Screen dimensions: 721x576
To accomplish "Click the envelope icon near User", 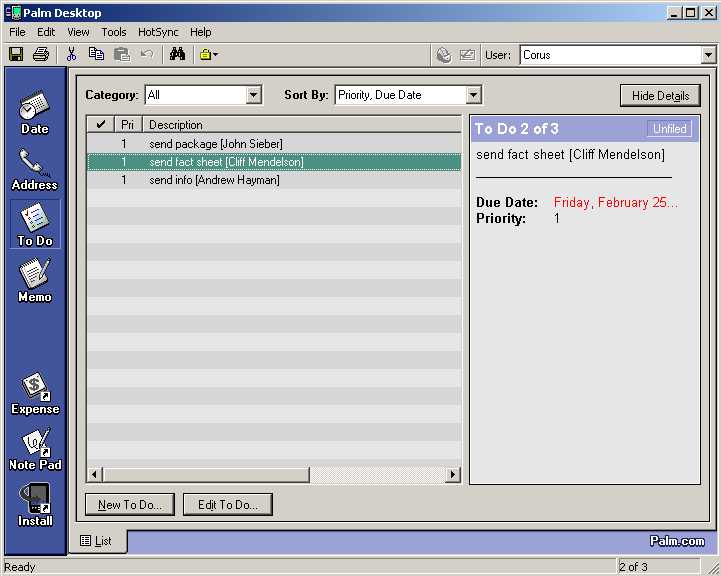I will tap(467, 55).
